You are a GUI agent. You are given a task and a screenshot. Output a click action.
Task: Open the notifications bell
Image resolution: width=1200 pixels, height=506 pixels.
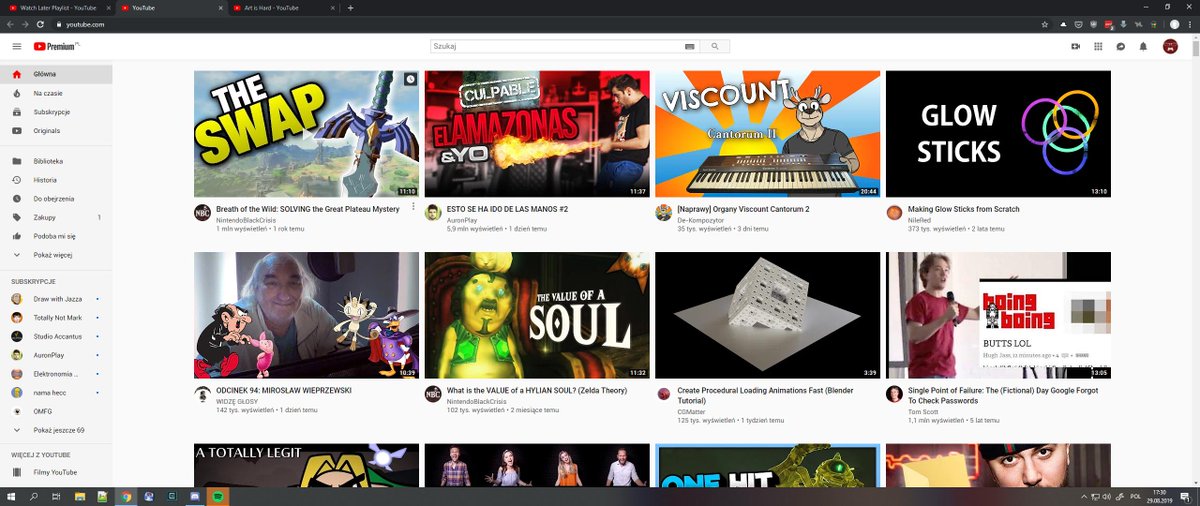[x=1143, y=46]
